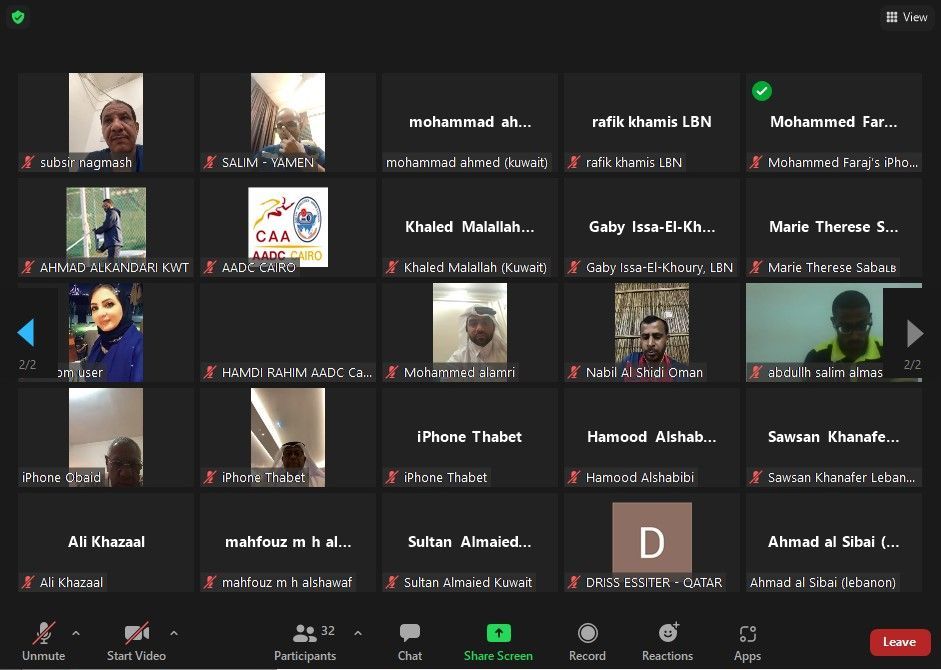
Task: Open the Chat panel
Action: [410, 641]
